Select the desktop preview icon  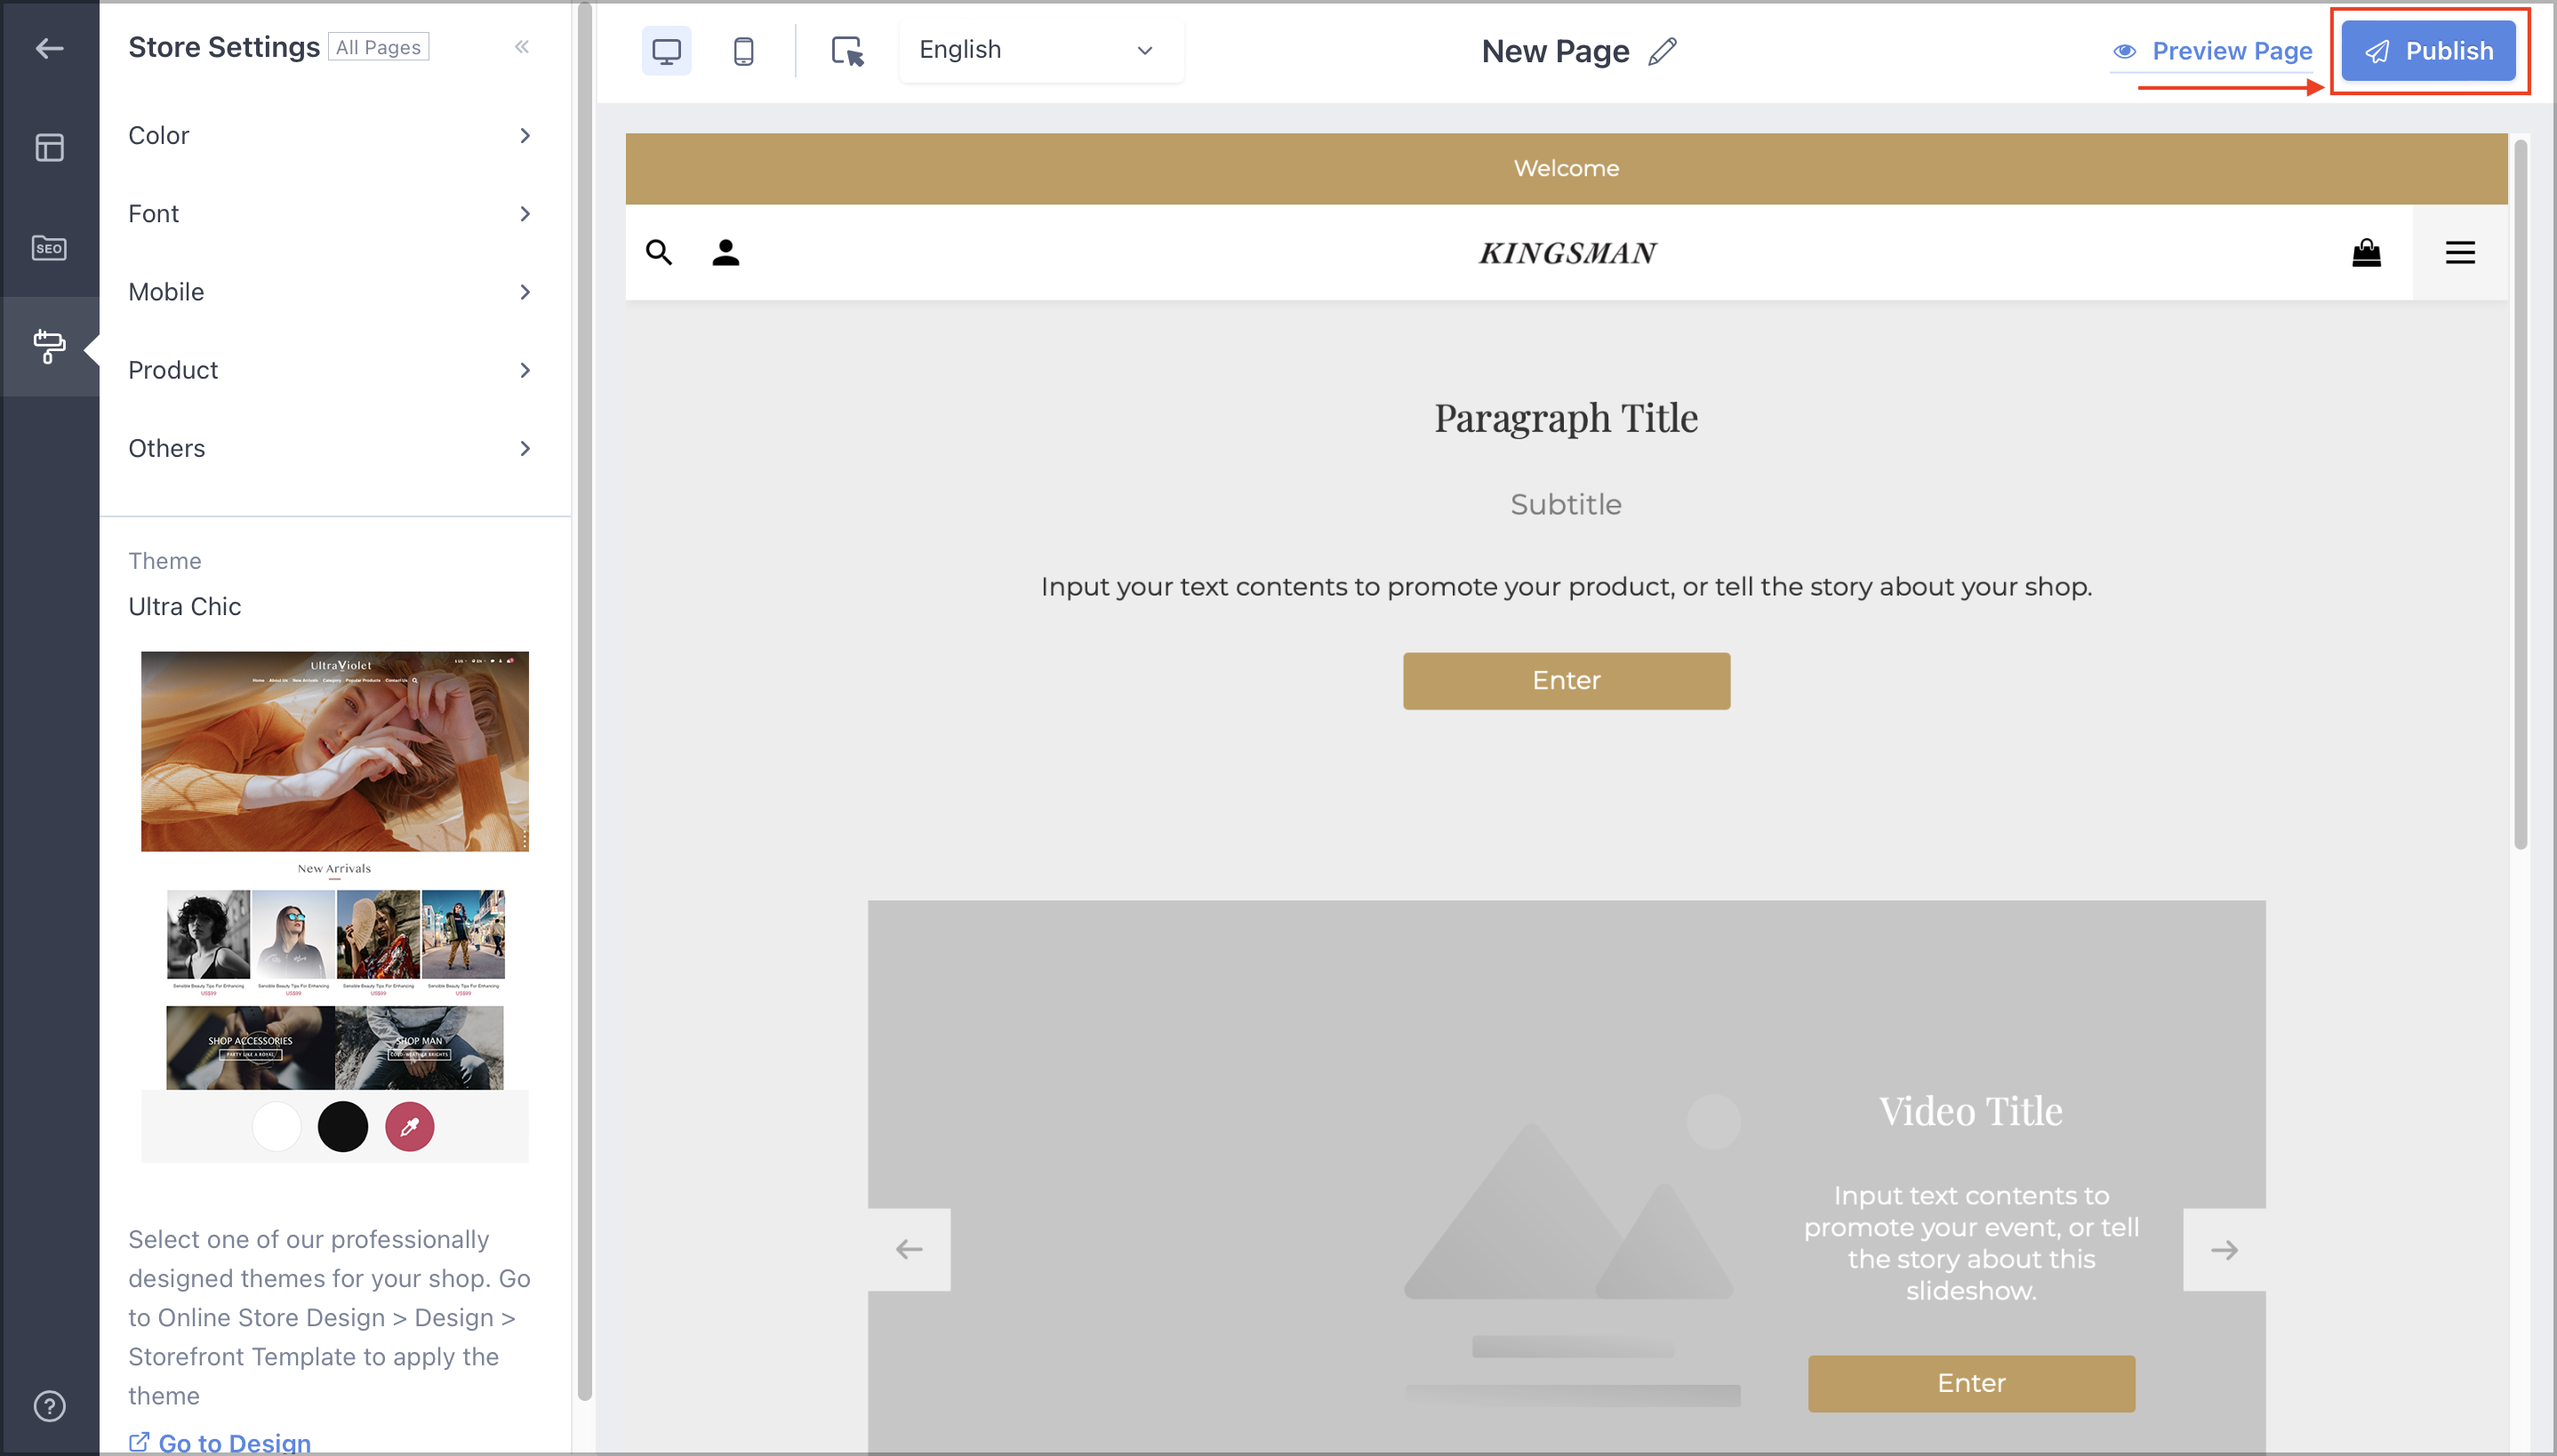(666, 50)
